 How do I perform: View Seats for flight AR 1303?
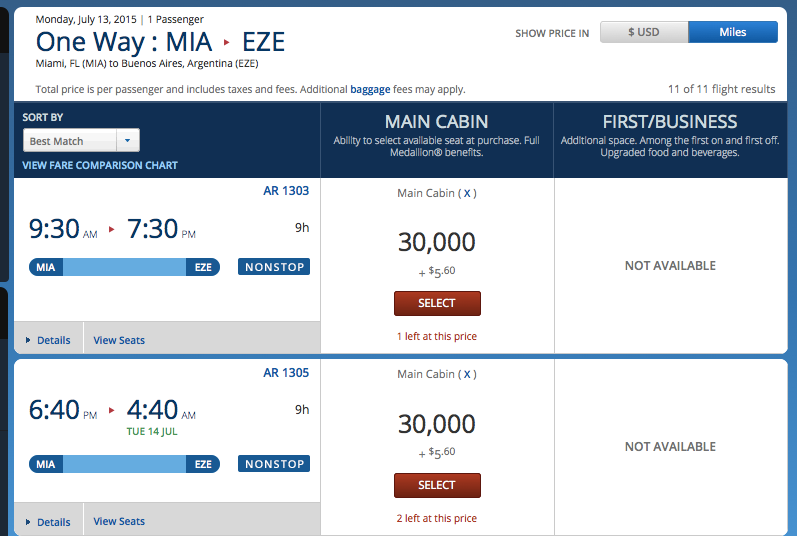point(119,340)
